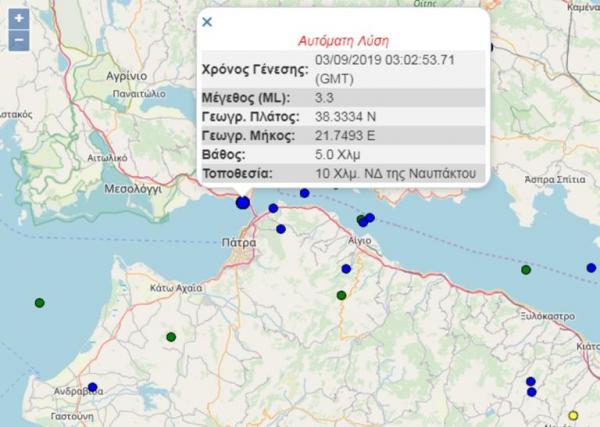Select the green marker in the gulf above Ξυλόκαστρο

pos(526,269)
